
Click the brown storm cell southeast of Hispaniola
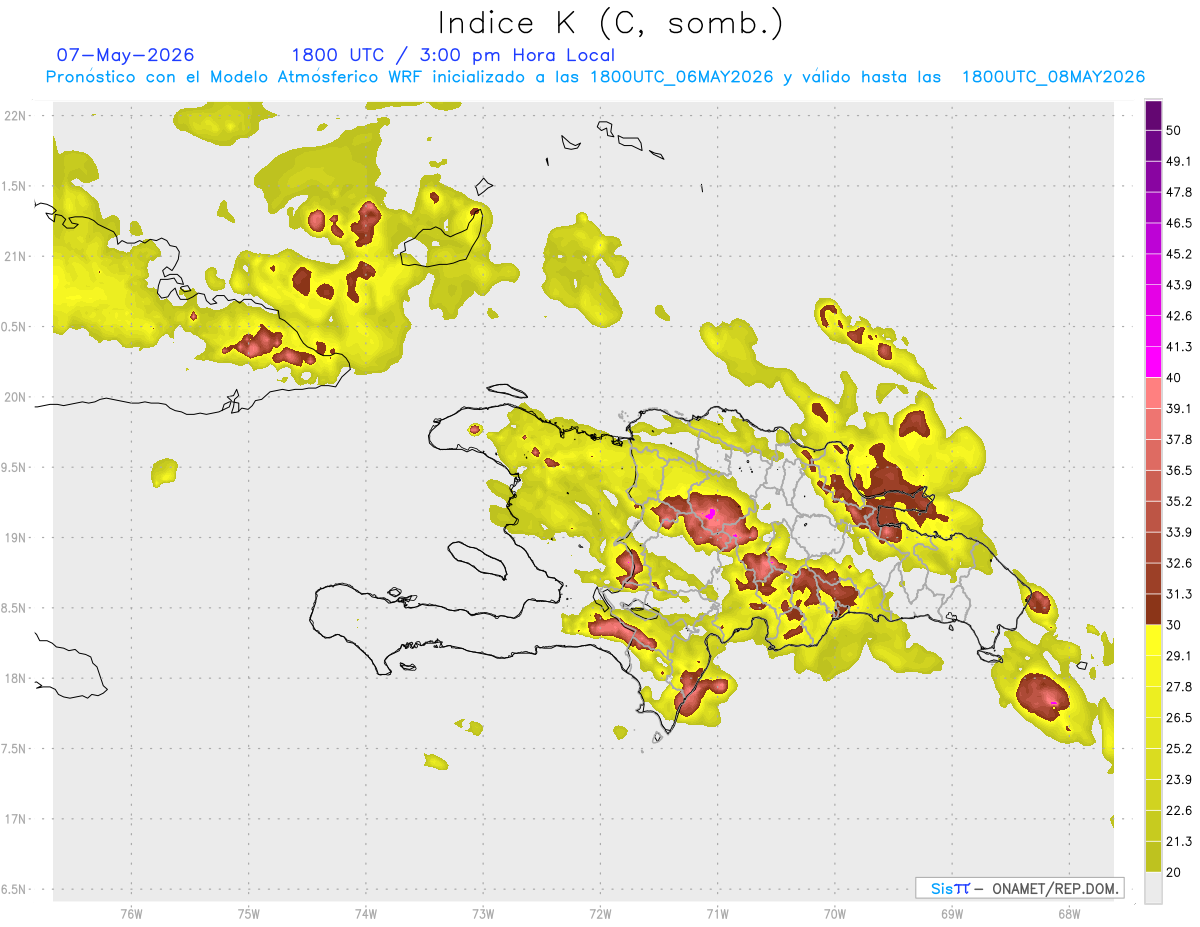tap(1042, 693)
